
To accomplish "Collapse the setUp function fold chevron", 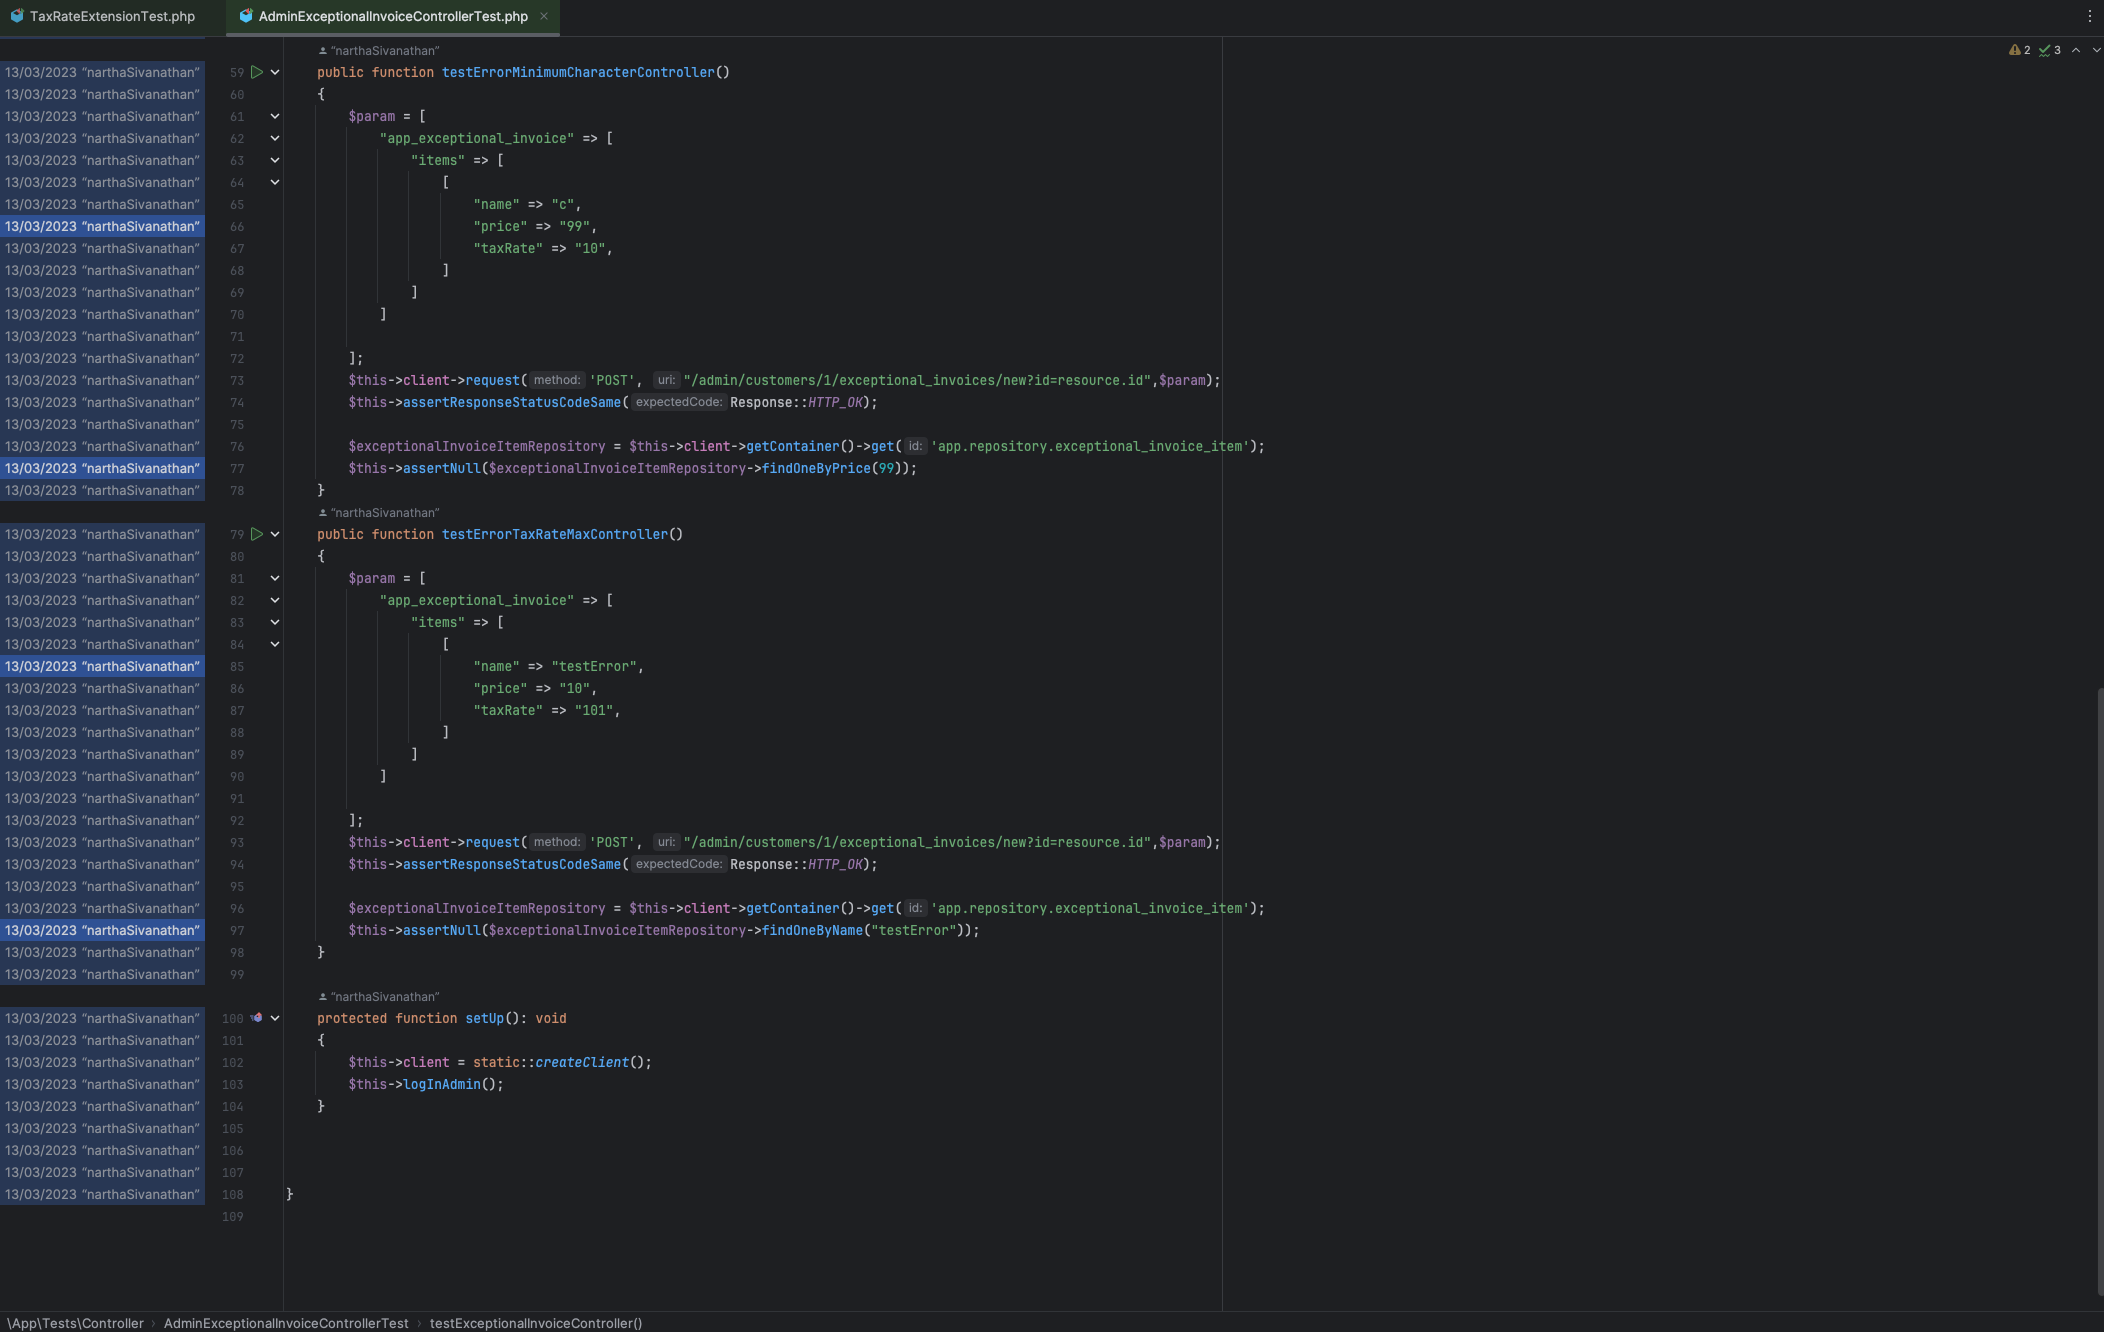I will click(275, 1018).
